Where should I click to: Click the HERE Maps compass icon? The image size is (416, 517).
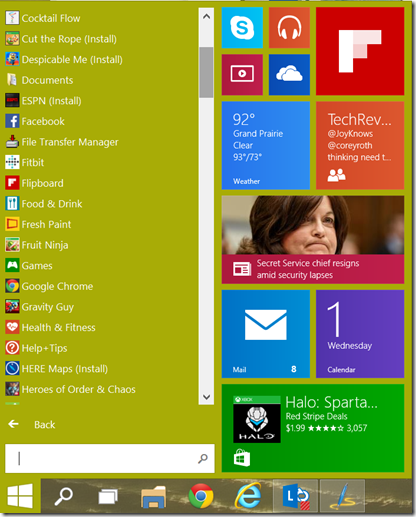[x=12, y=369]
